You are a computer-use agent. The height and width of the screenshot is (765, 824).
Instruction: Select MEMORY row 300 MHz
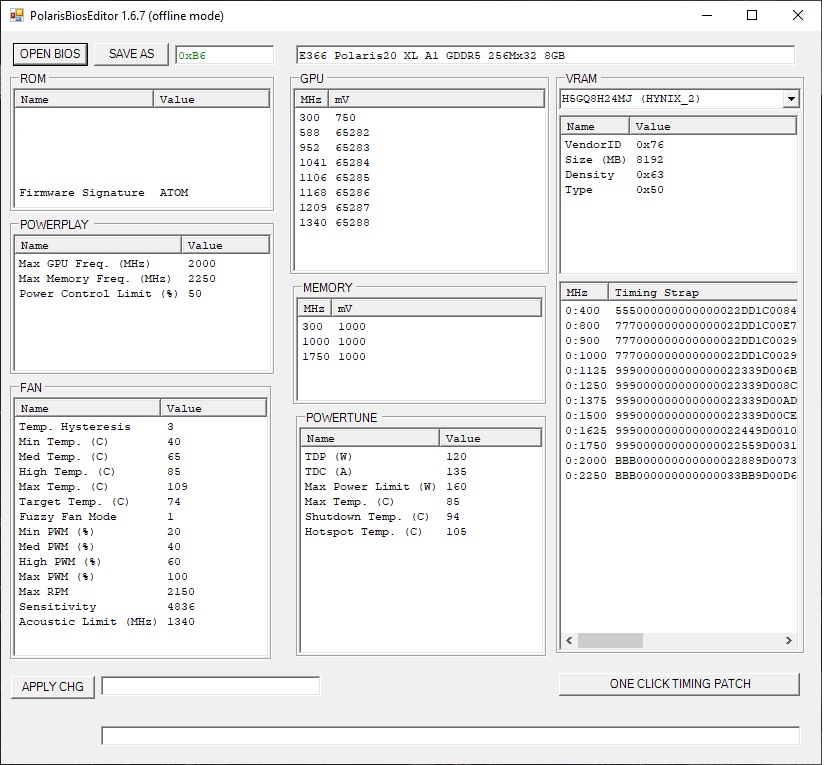[419, 326]
